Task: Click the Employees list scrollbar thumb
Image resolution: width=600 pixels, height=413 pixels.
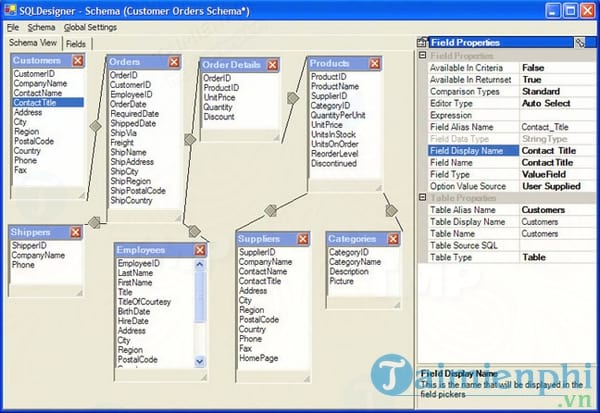Action: (199, 296)
